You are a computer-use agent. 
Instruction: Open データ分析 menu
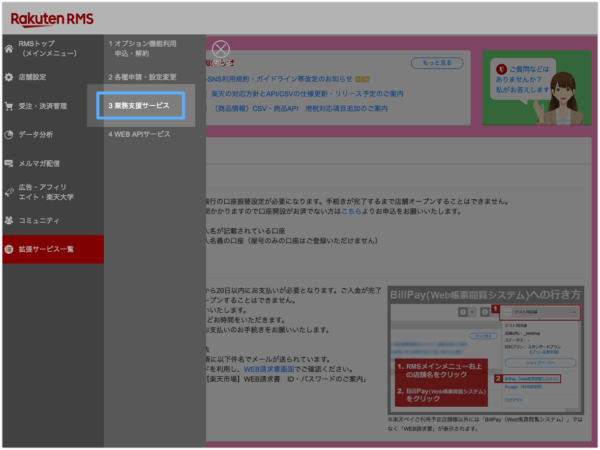coord(53,135)
